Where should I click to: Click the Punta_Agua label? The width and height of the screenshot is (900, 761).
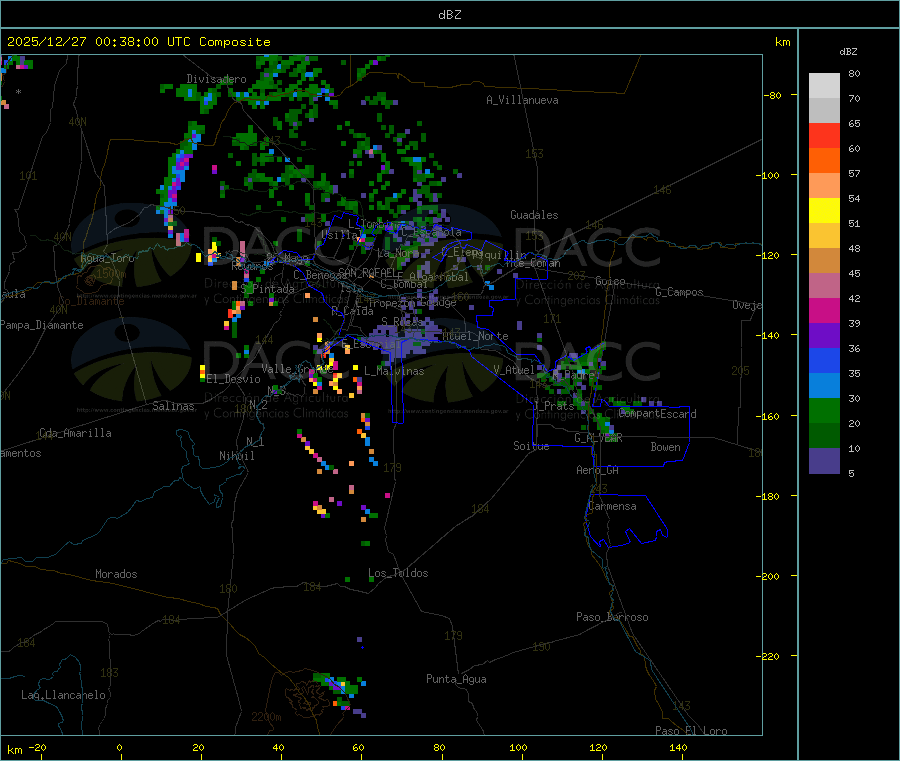456,679
